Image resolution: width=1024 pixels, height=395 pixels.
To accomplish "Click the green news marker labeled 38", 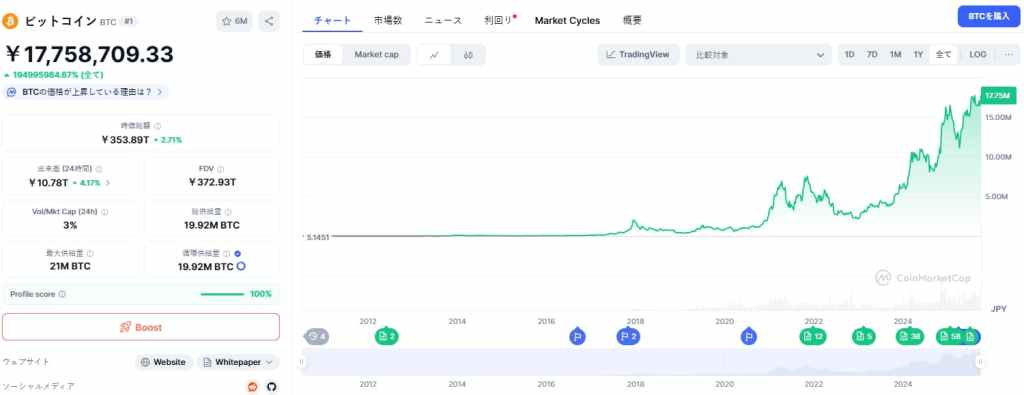I will [x=910, y=336].
